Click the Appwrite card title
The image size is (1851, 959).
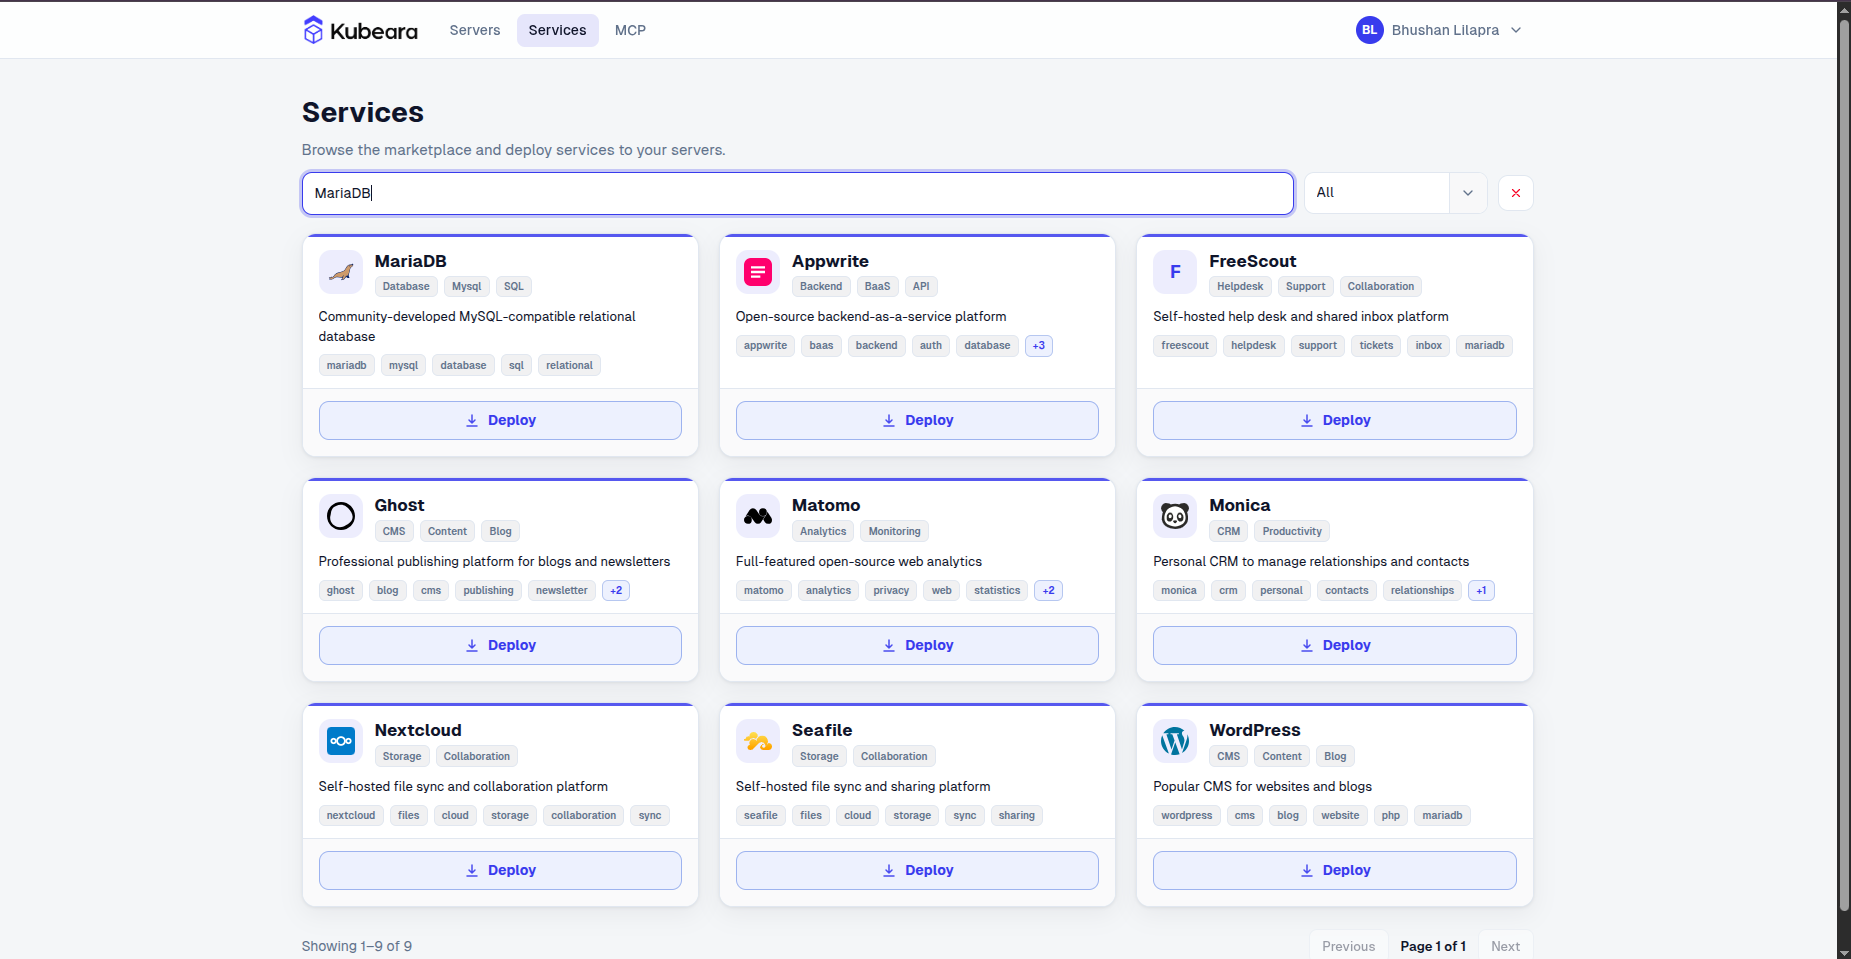tap(830, 261)
